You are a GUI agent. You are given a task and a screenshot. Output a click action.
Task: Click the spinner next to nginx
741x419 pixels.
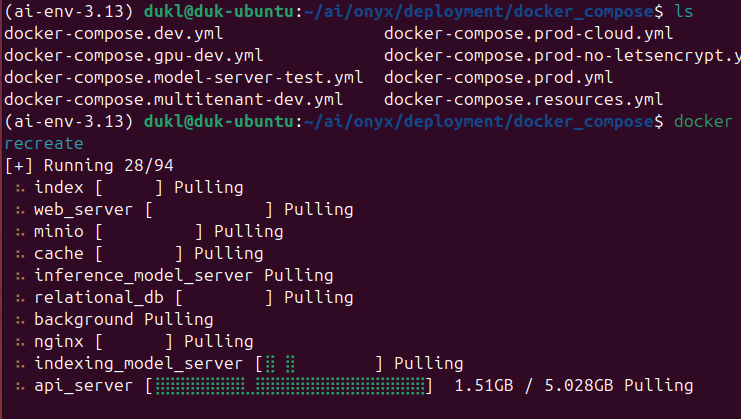coord(20,341)
